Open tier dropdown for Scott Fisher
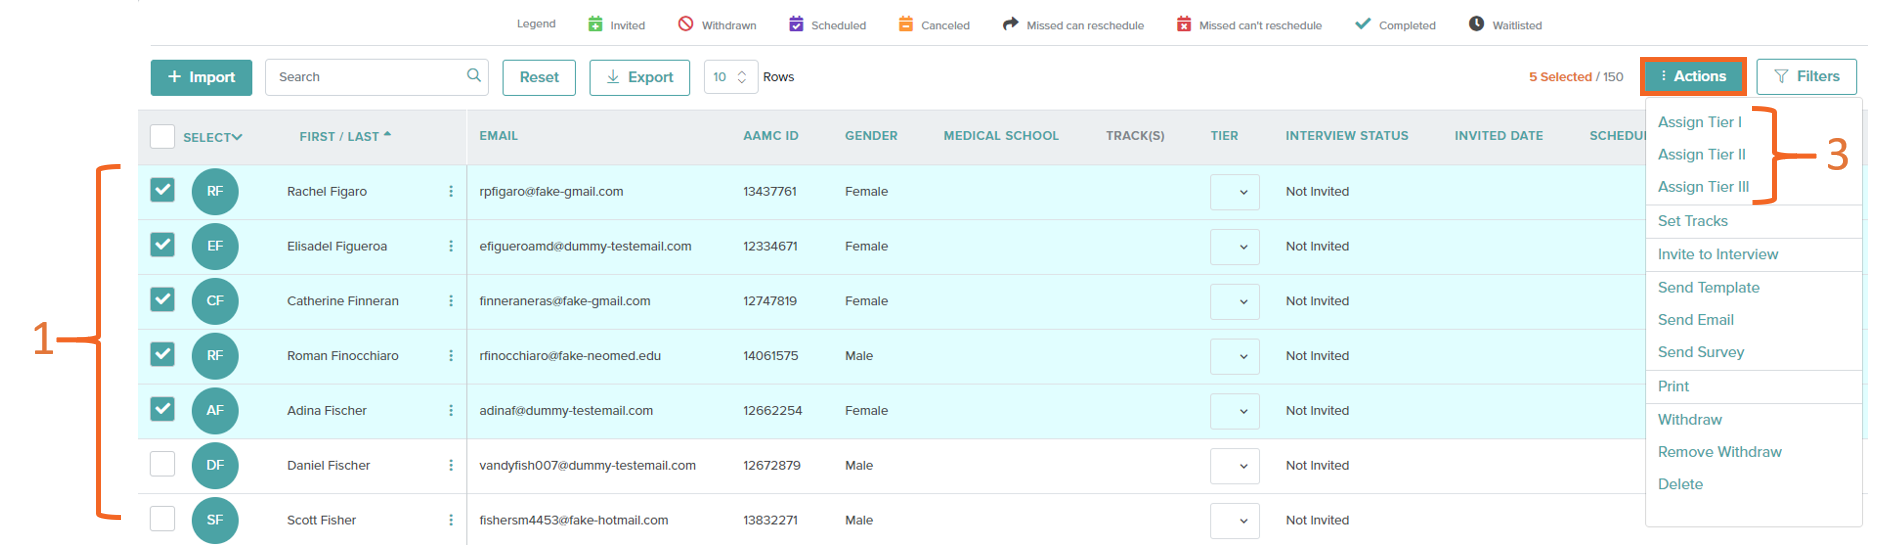Image resolution: width=1881 pixels, height=545 pixels. click(1235, 521)
